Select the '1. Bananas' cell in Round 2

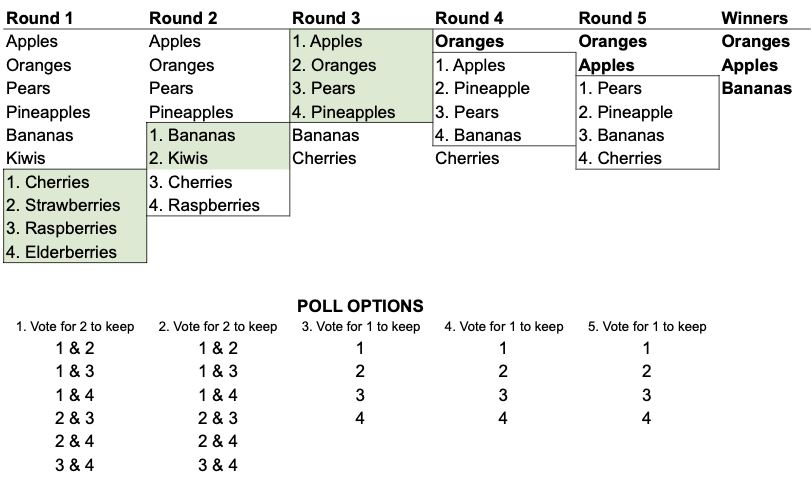(218, 135)
